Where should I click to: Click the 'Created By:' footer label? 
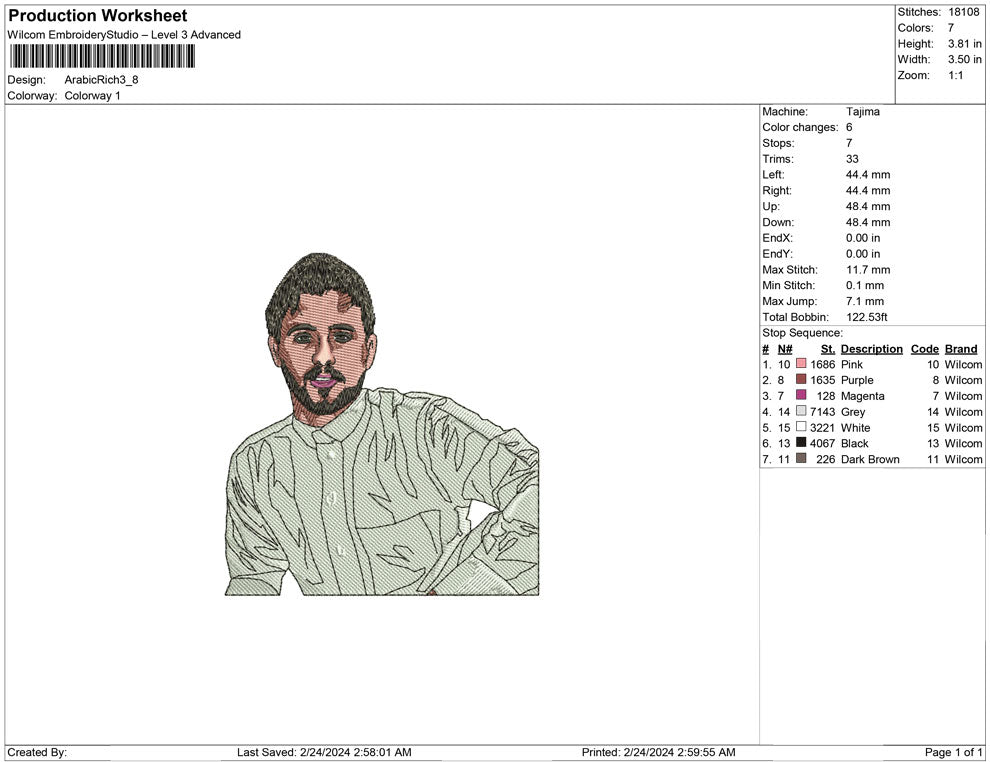pyautogui.click(x=37, y=752)
